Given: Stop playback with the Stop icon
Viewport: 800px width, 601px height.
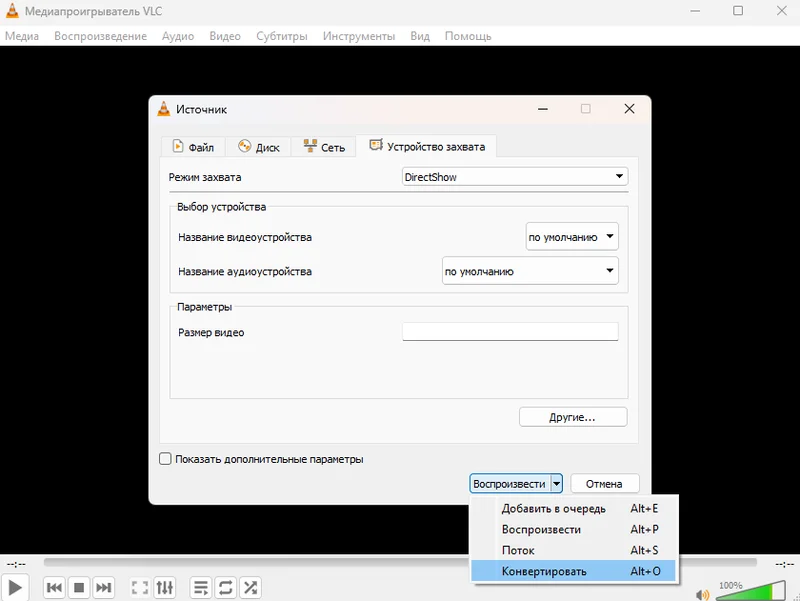Looking at the screenshot, I should click(79, 588).
